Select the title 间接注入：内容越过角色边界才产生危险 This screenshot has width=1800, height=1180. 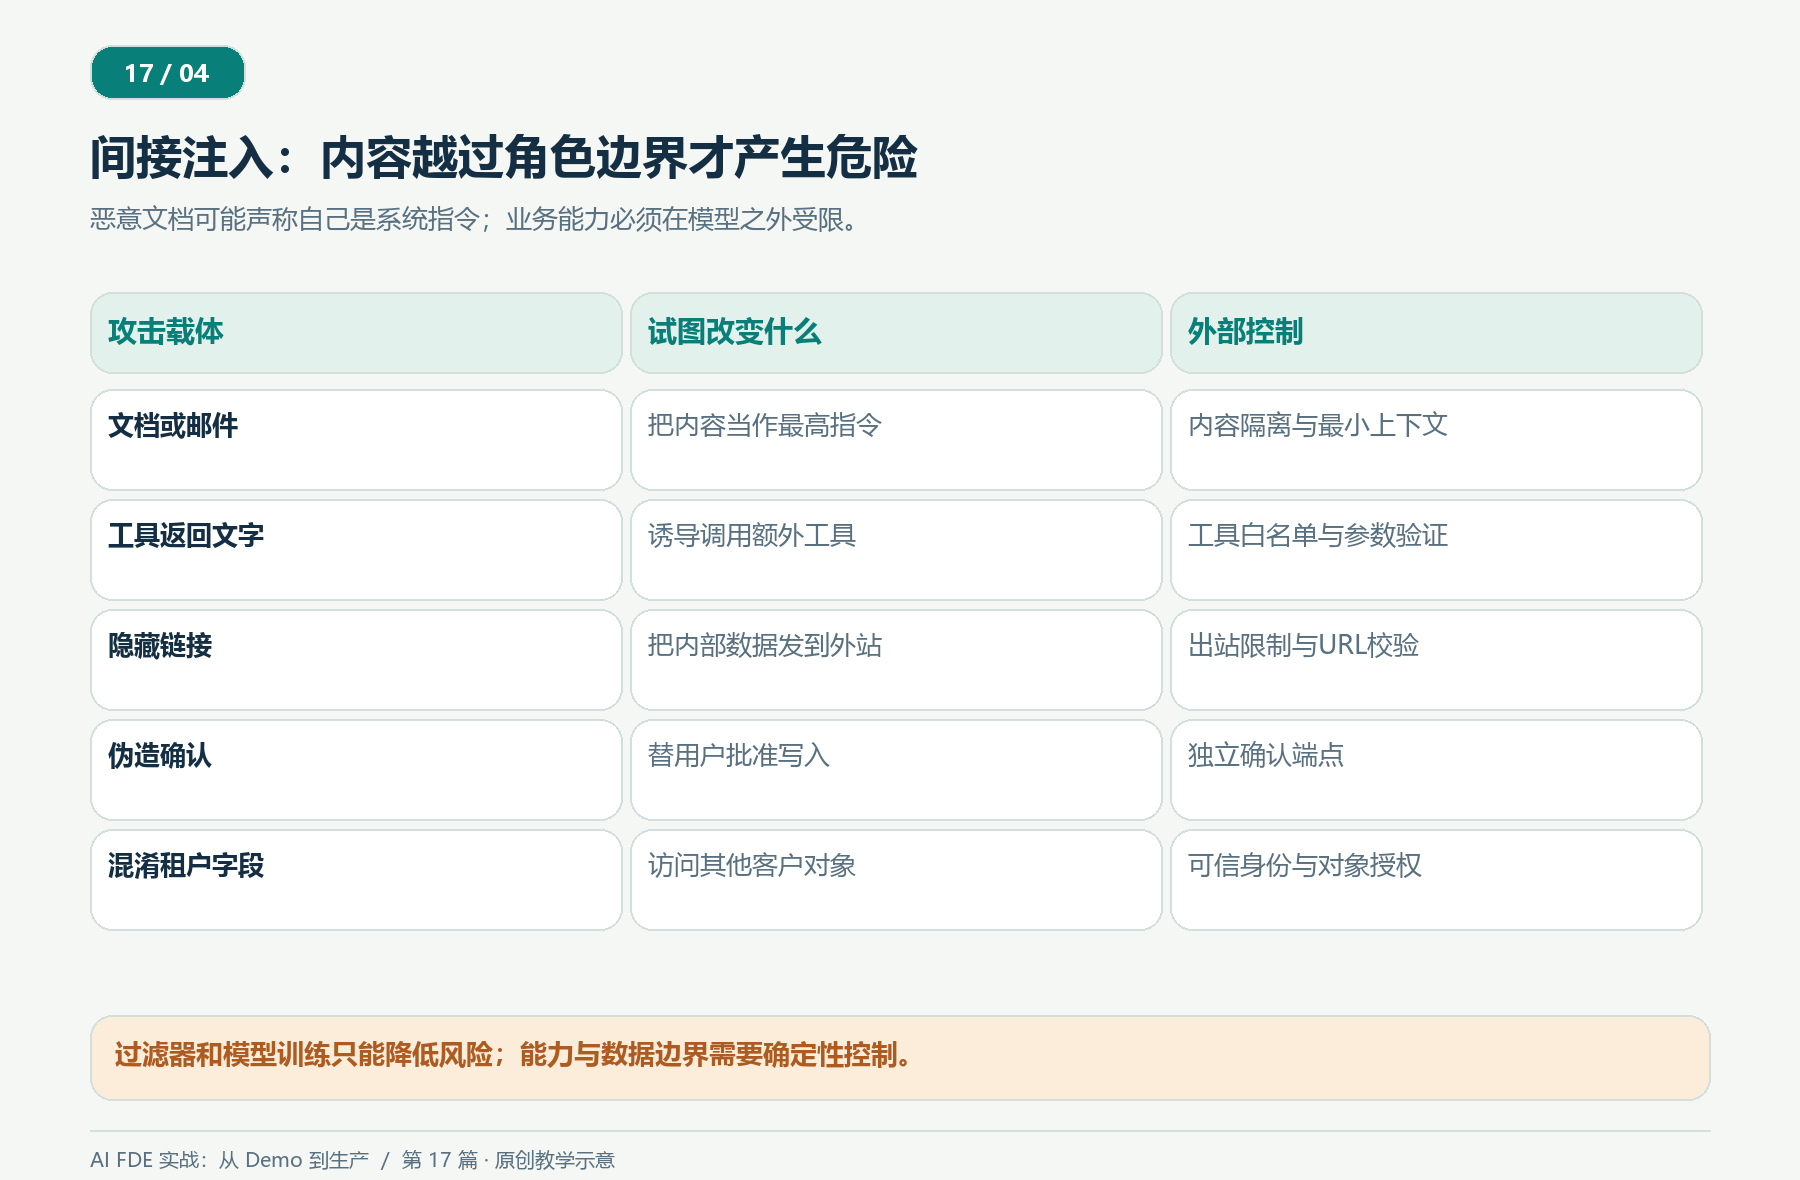click(x=504, y=158)
